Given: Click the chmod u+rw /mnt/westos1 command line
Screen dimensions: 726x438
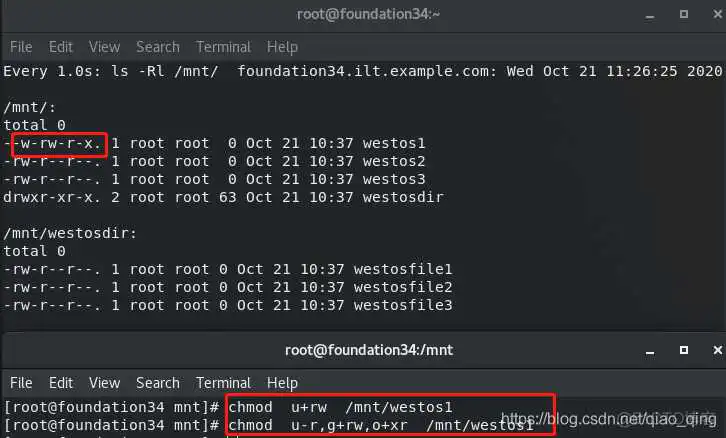Looking at the screenshot, I should pyautogui.click(x=228, y=407).
